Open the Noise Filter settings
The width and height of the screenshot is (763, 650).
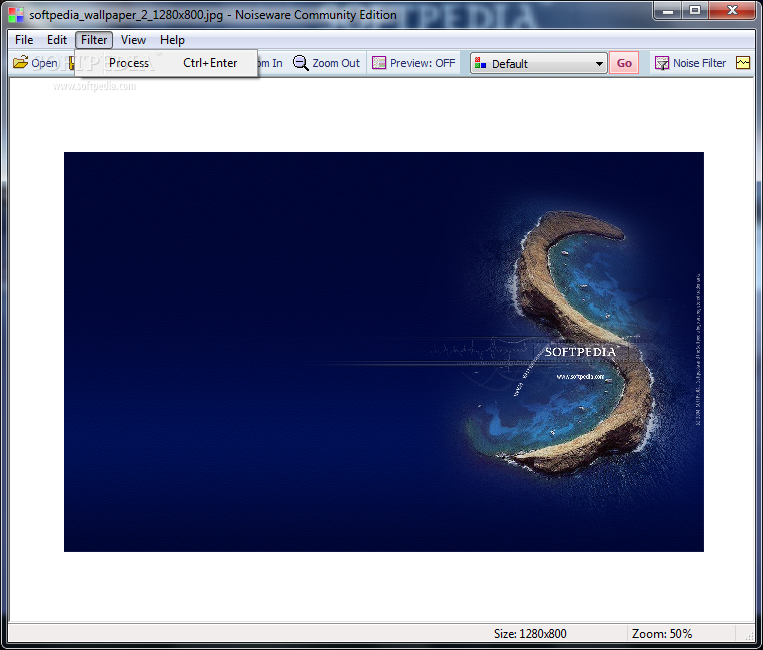pyautogui.click(x=690, y=63)
